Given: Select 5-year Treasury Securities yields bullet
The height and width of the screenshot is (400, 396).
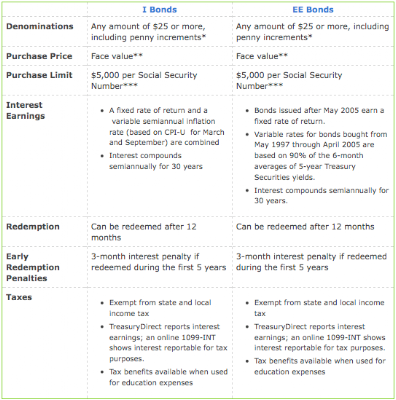Looking at the screenshot, I should click(321, 155).
